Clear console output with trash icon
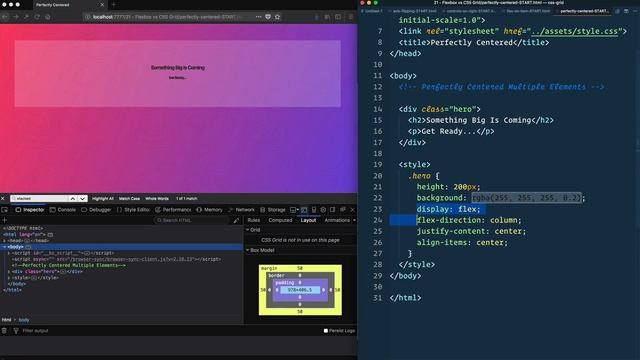The image size is (640, 360). (4, 331)
